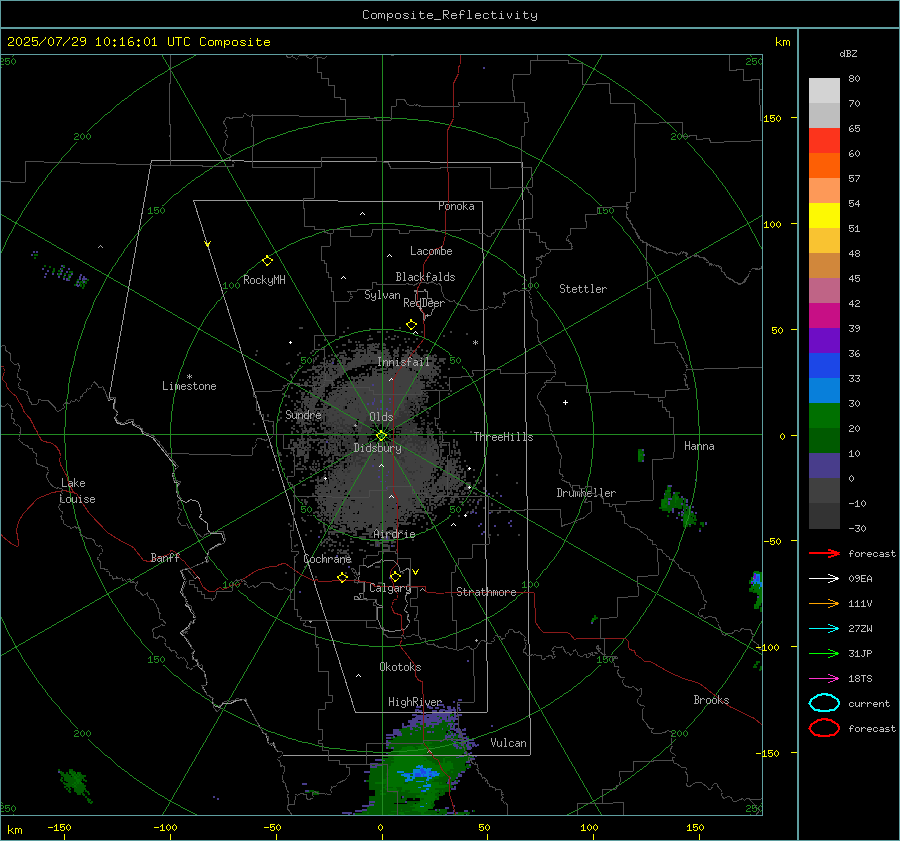Click the yellow diamond marker below RedDeer
The width and height of the screenshot is (900, 841).
pos(411,325)
